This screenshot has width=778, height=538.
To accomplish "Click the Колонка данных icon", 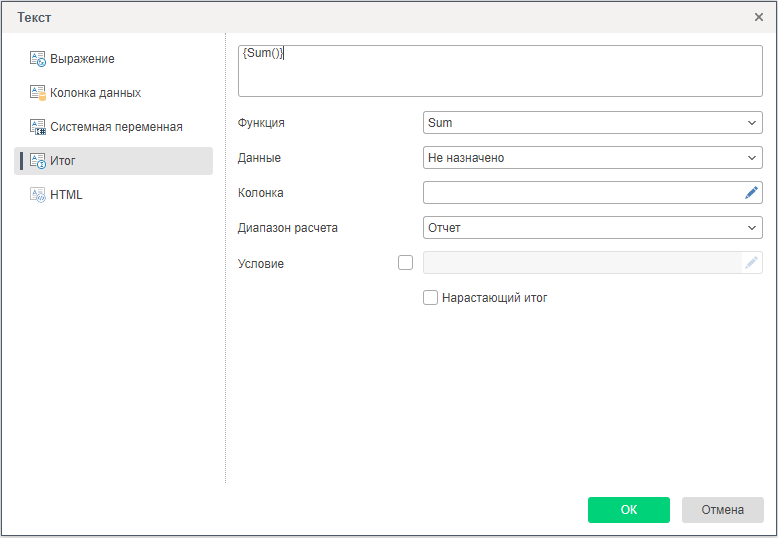I will 38,93.
